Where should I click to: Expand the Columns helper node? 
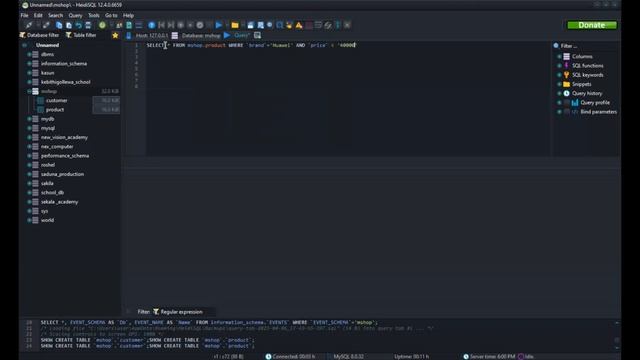coord(559,57)
